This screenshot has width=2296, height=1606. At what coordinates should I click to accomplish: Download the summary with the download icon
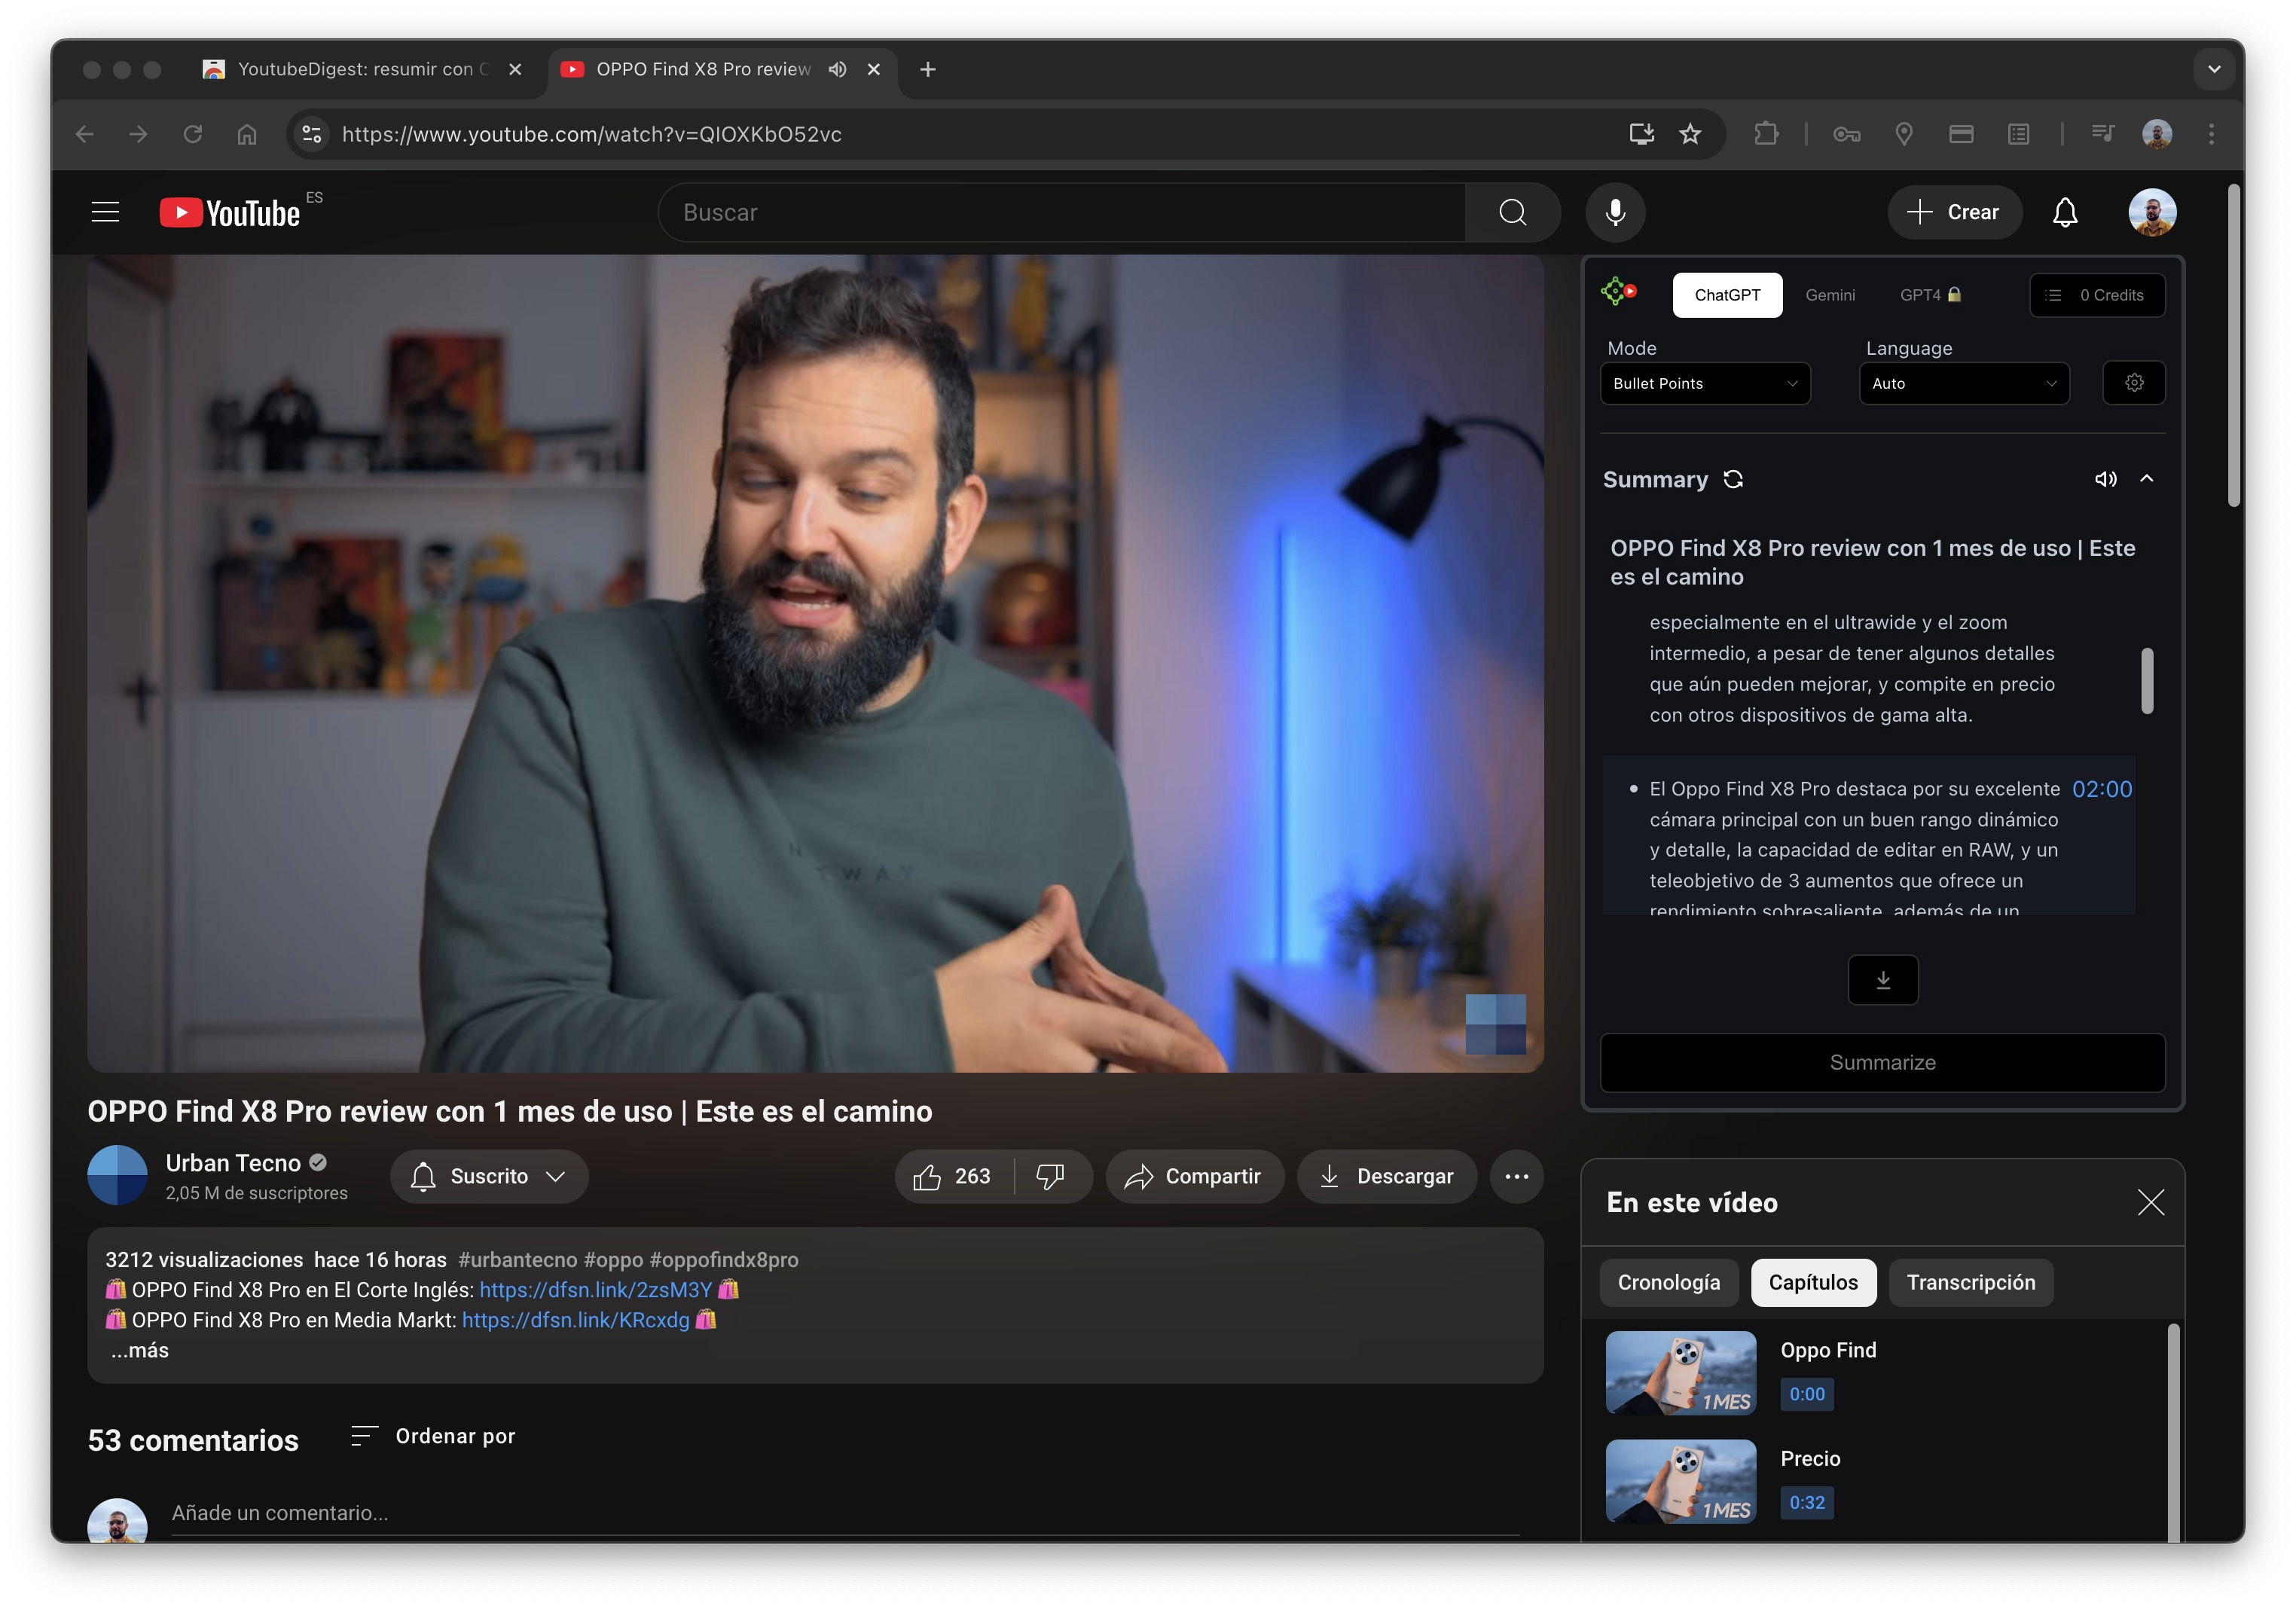tap(1883, 980)
